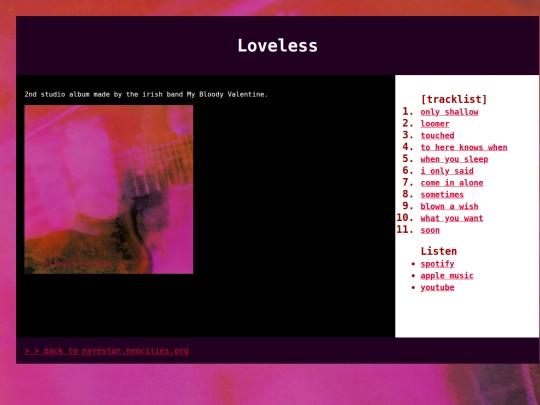Image resolution: width=540 pixels, height=405 pixels.
Task: Open the 'soon' track link
Action: pyautogui.click(x=430, y=230)
